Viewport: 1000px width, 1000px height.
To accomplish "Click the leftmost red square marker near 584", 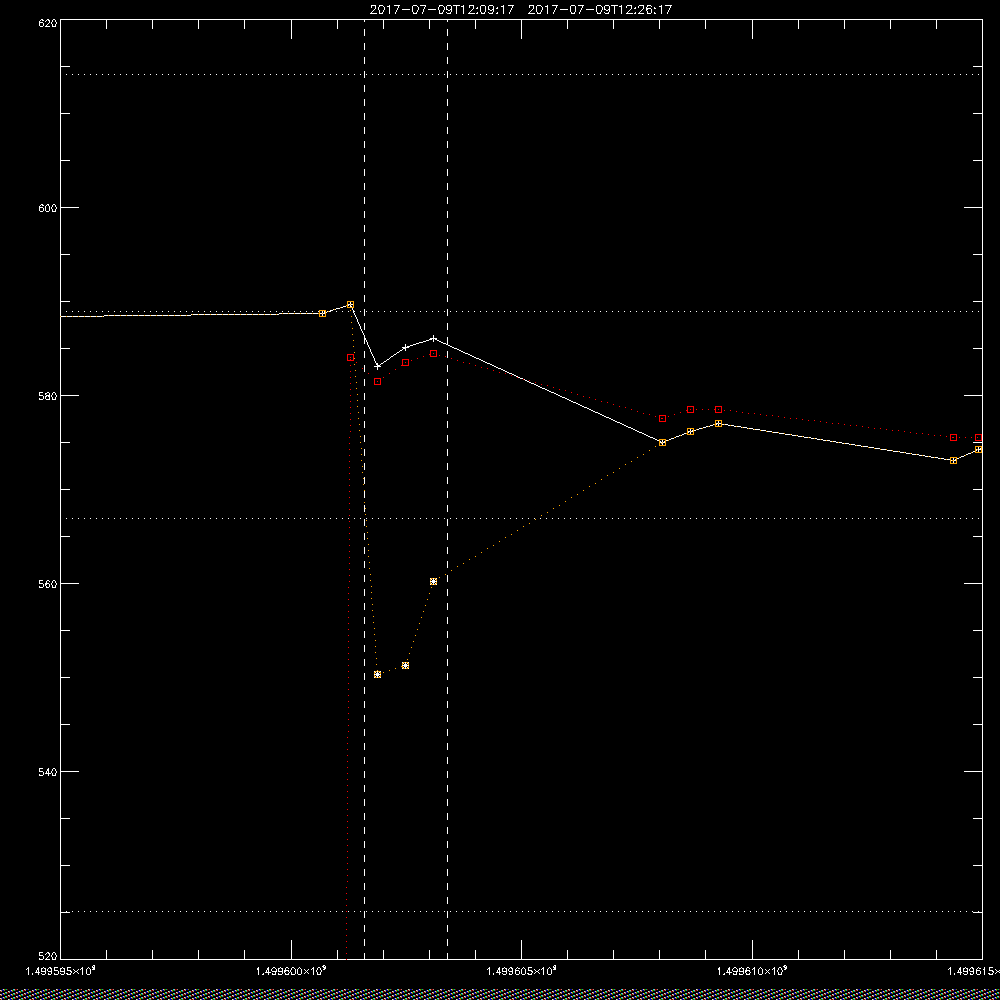I will coord(350,357).
